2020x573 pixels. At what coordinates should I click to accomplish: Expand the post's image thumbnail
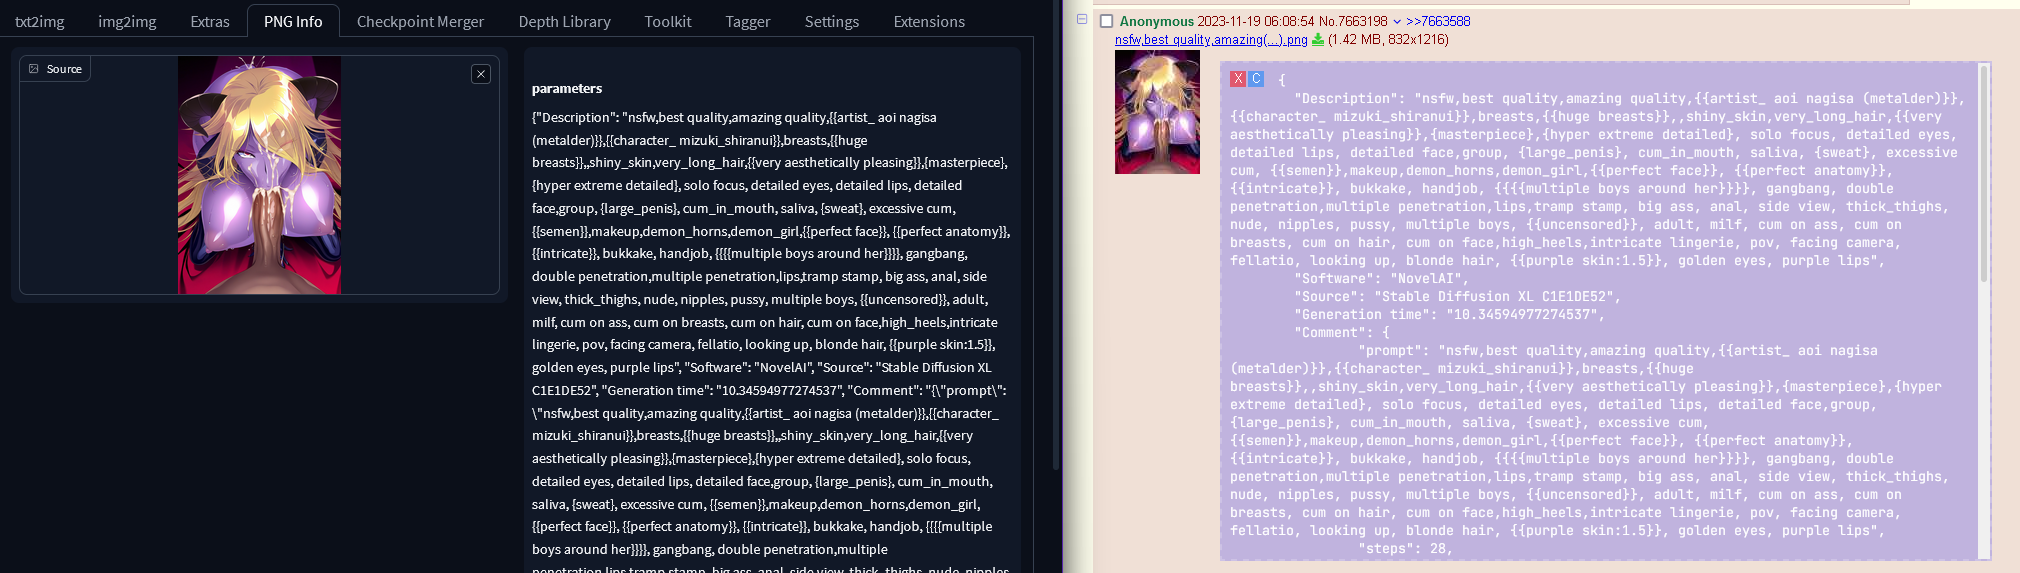point(1157,112)
